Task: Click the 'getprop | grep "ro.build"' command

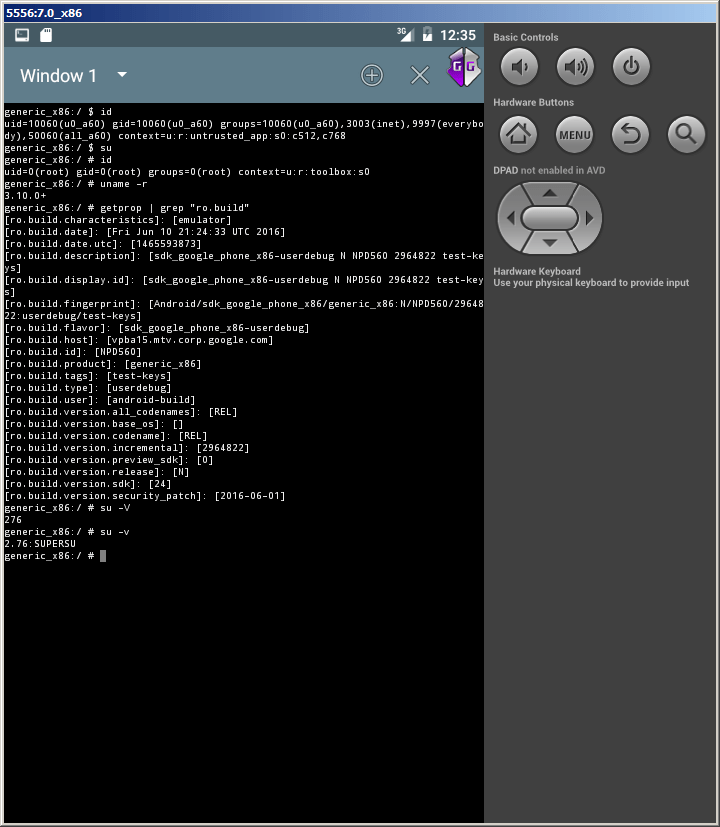Action: (127, 208)
